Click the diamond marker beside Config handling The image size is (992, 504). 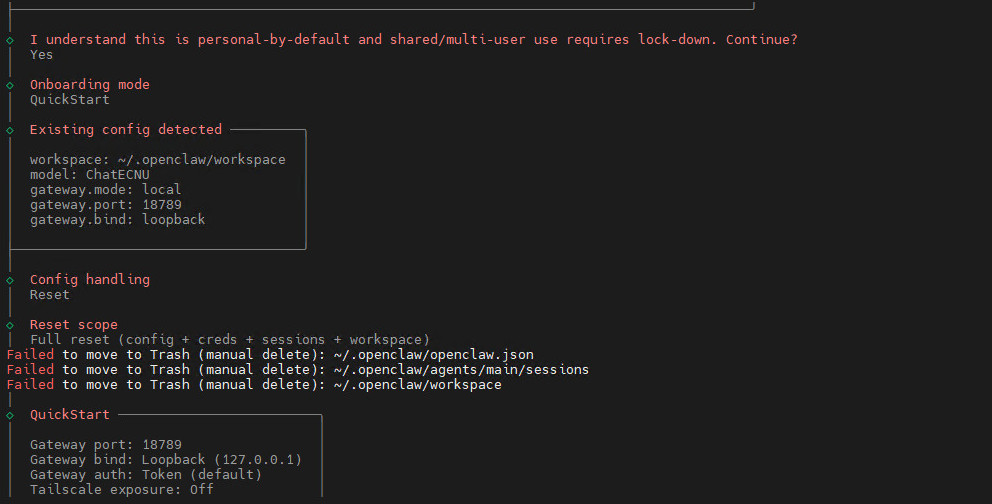pos(10,280)
